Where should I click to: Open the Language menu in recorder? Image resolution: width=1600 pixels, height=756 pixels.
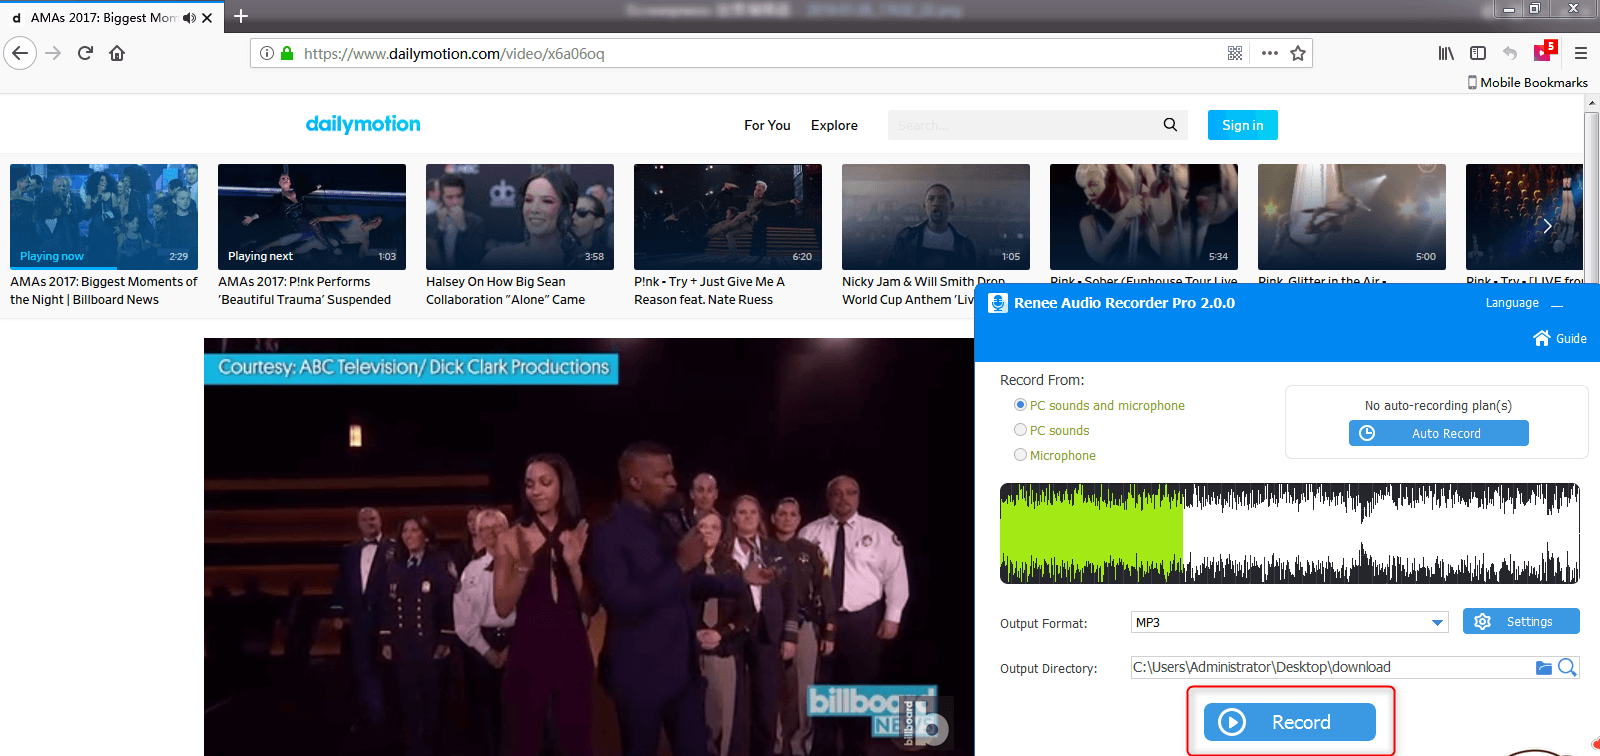pyautogui.click(x=1511, y=303)
